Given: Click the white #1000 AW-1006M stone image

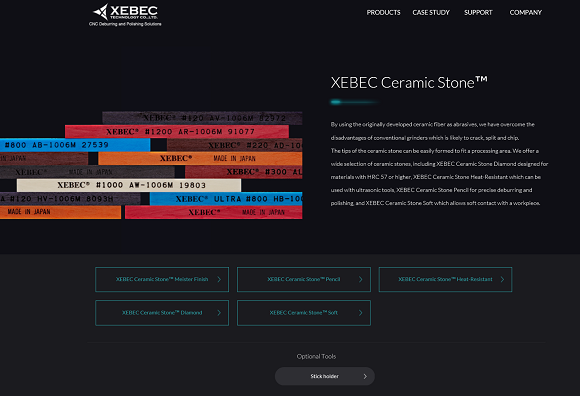Looking at the screenshot, I should coord(129,185).
